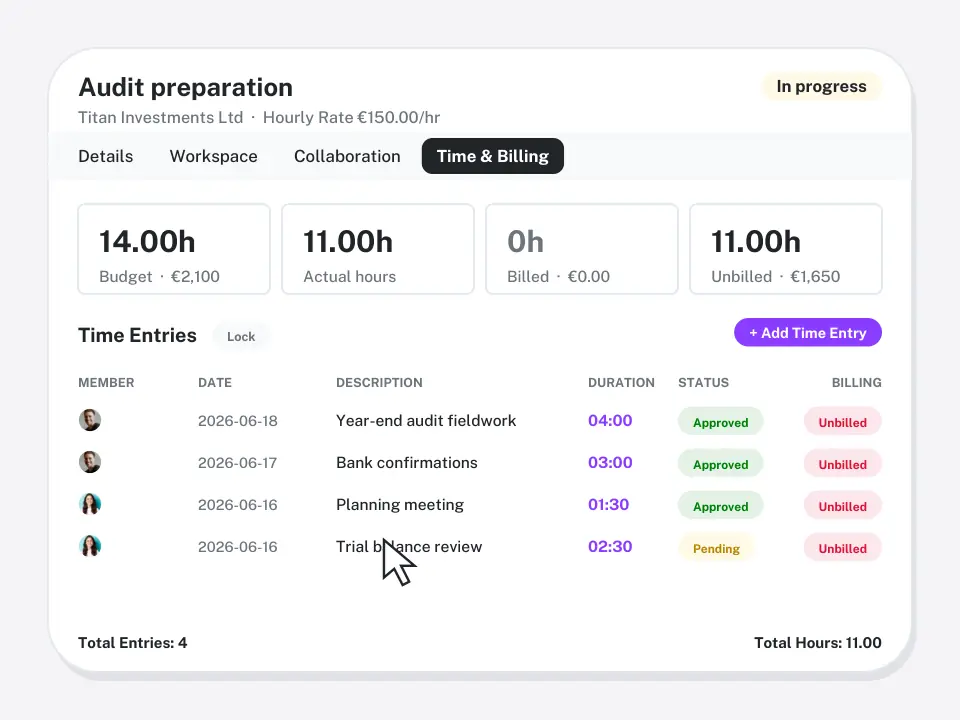
Task: Click the Pending badge for Trial balance review
Action: tap(716, 548)
